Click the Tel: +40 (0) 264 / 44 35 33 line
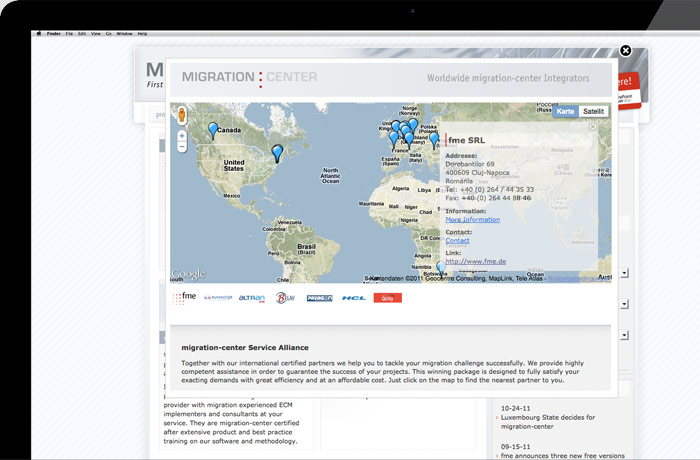 point(489,189)
